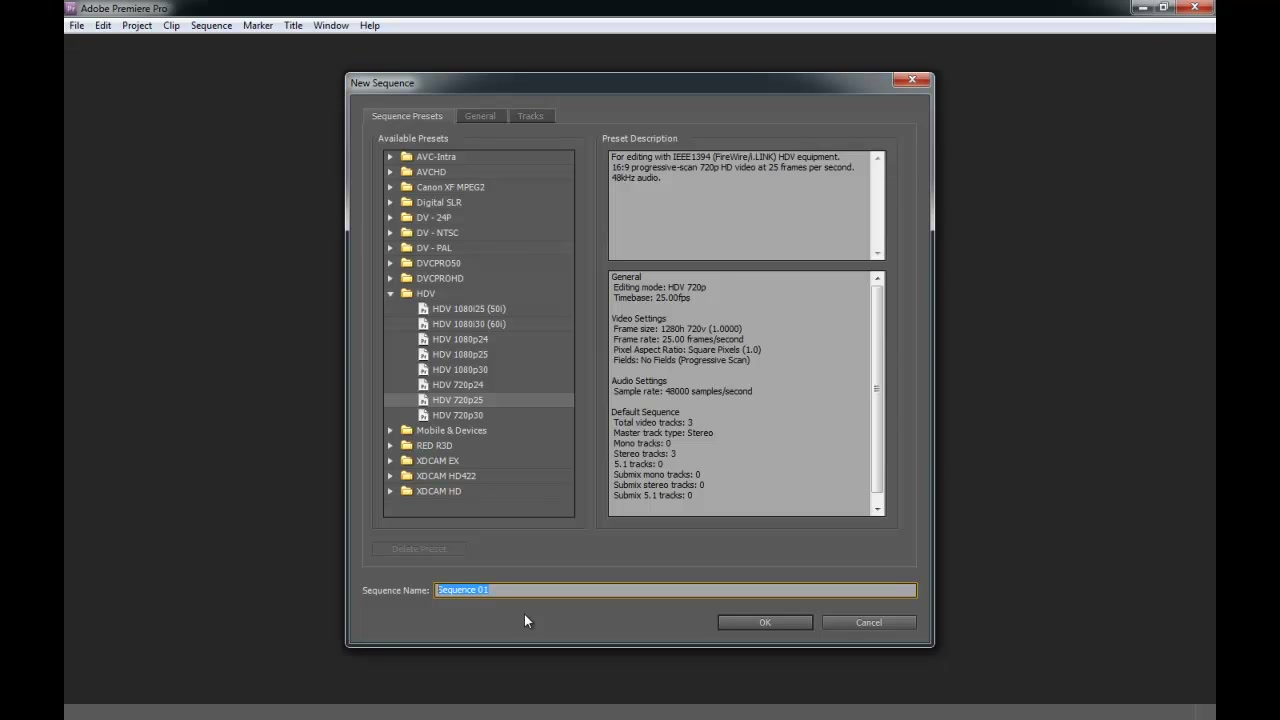This screenshot has width=1280, height=720.
Task: Click the RED R3D folder icon
Action: (407, 446)
